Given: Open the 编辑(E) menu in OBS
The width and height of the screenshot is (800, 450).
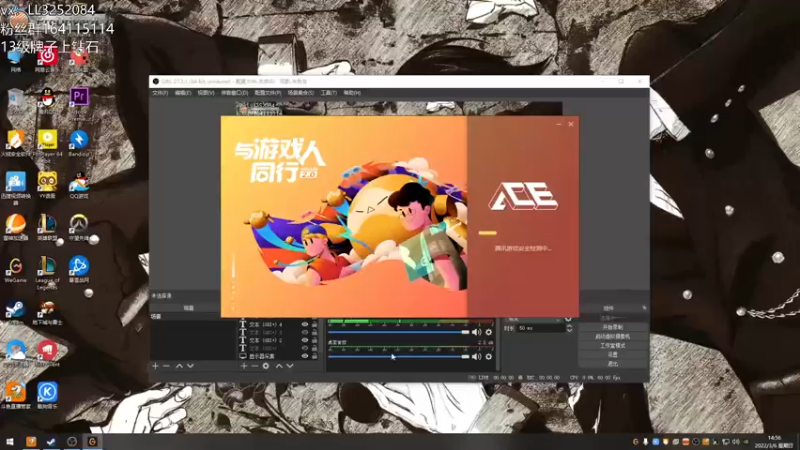Looking at the screenshot, I should pos(183,93).
